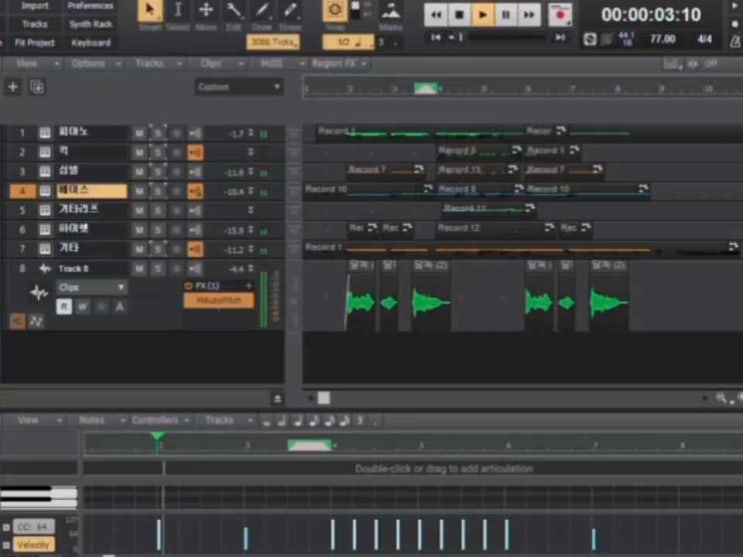Solo track 4
The width and height of the screenshot is (743, 557).
(157, 191)
